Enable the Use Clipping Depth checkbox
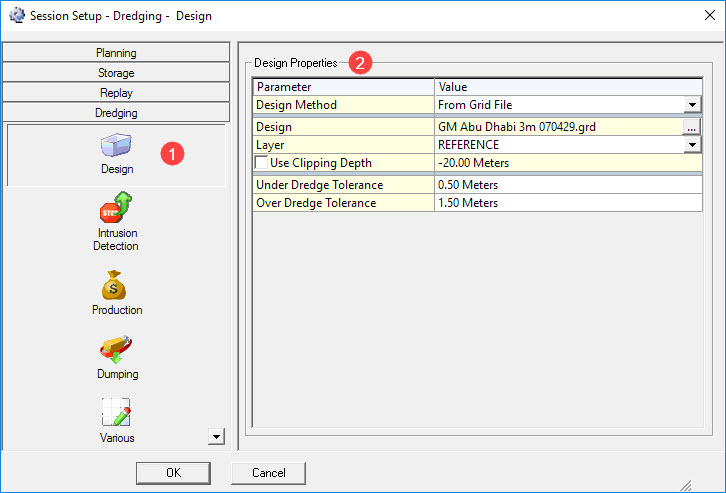The height and width of the screenshot is (493, 726). pos(262,162)
